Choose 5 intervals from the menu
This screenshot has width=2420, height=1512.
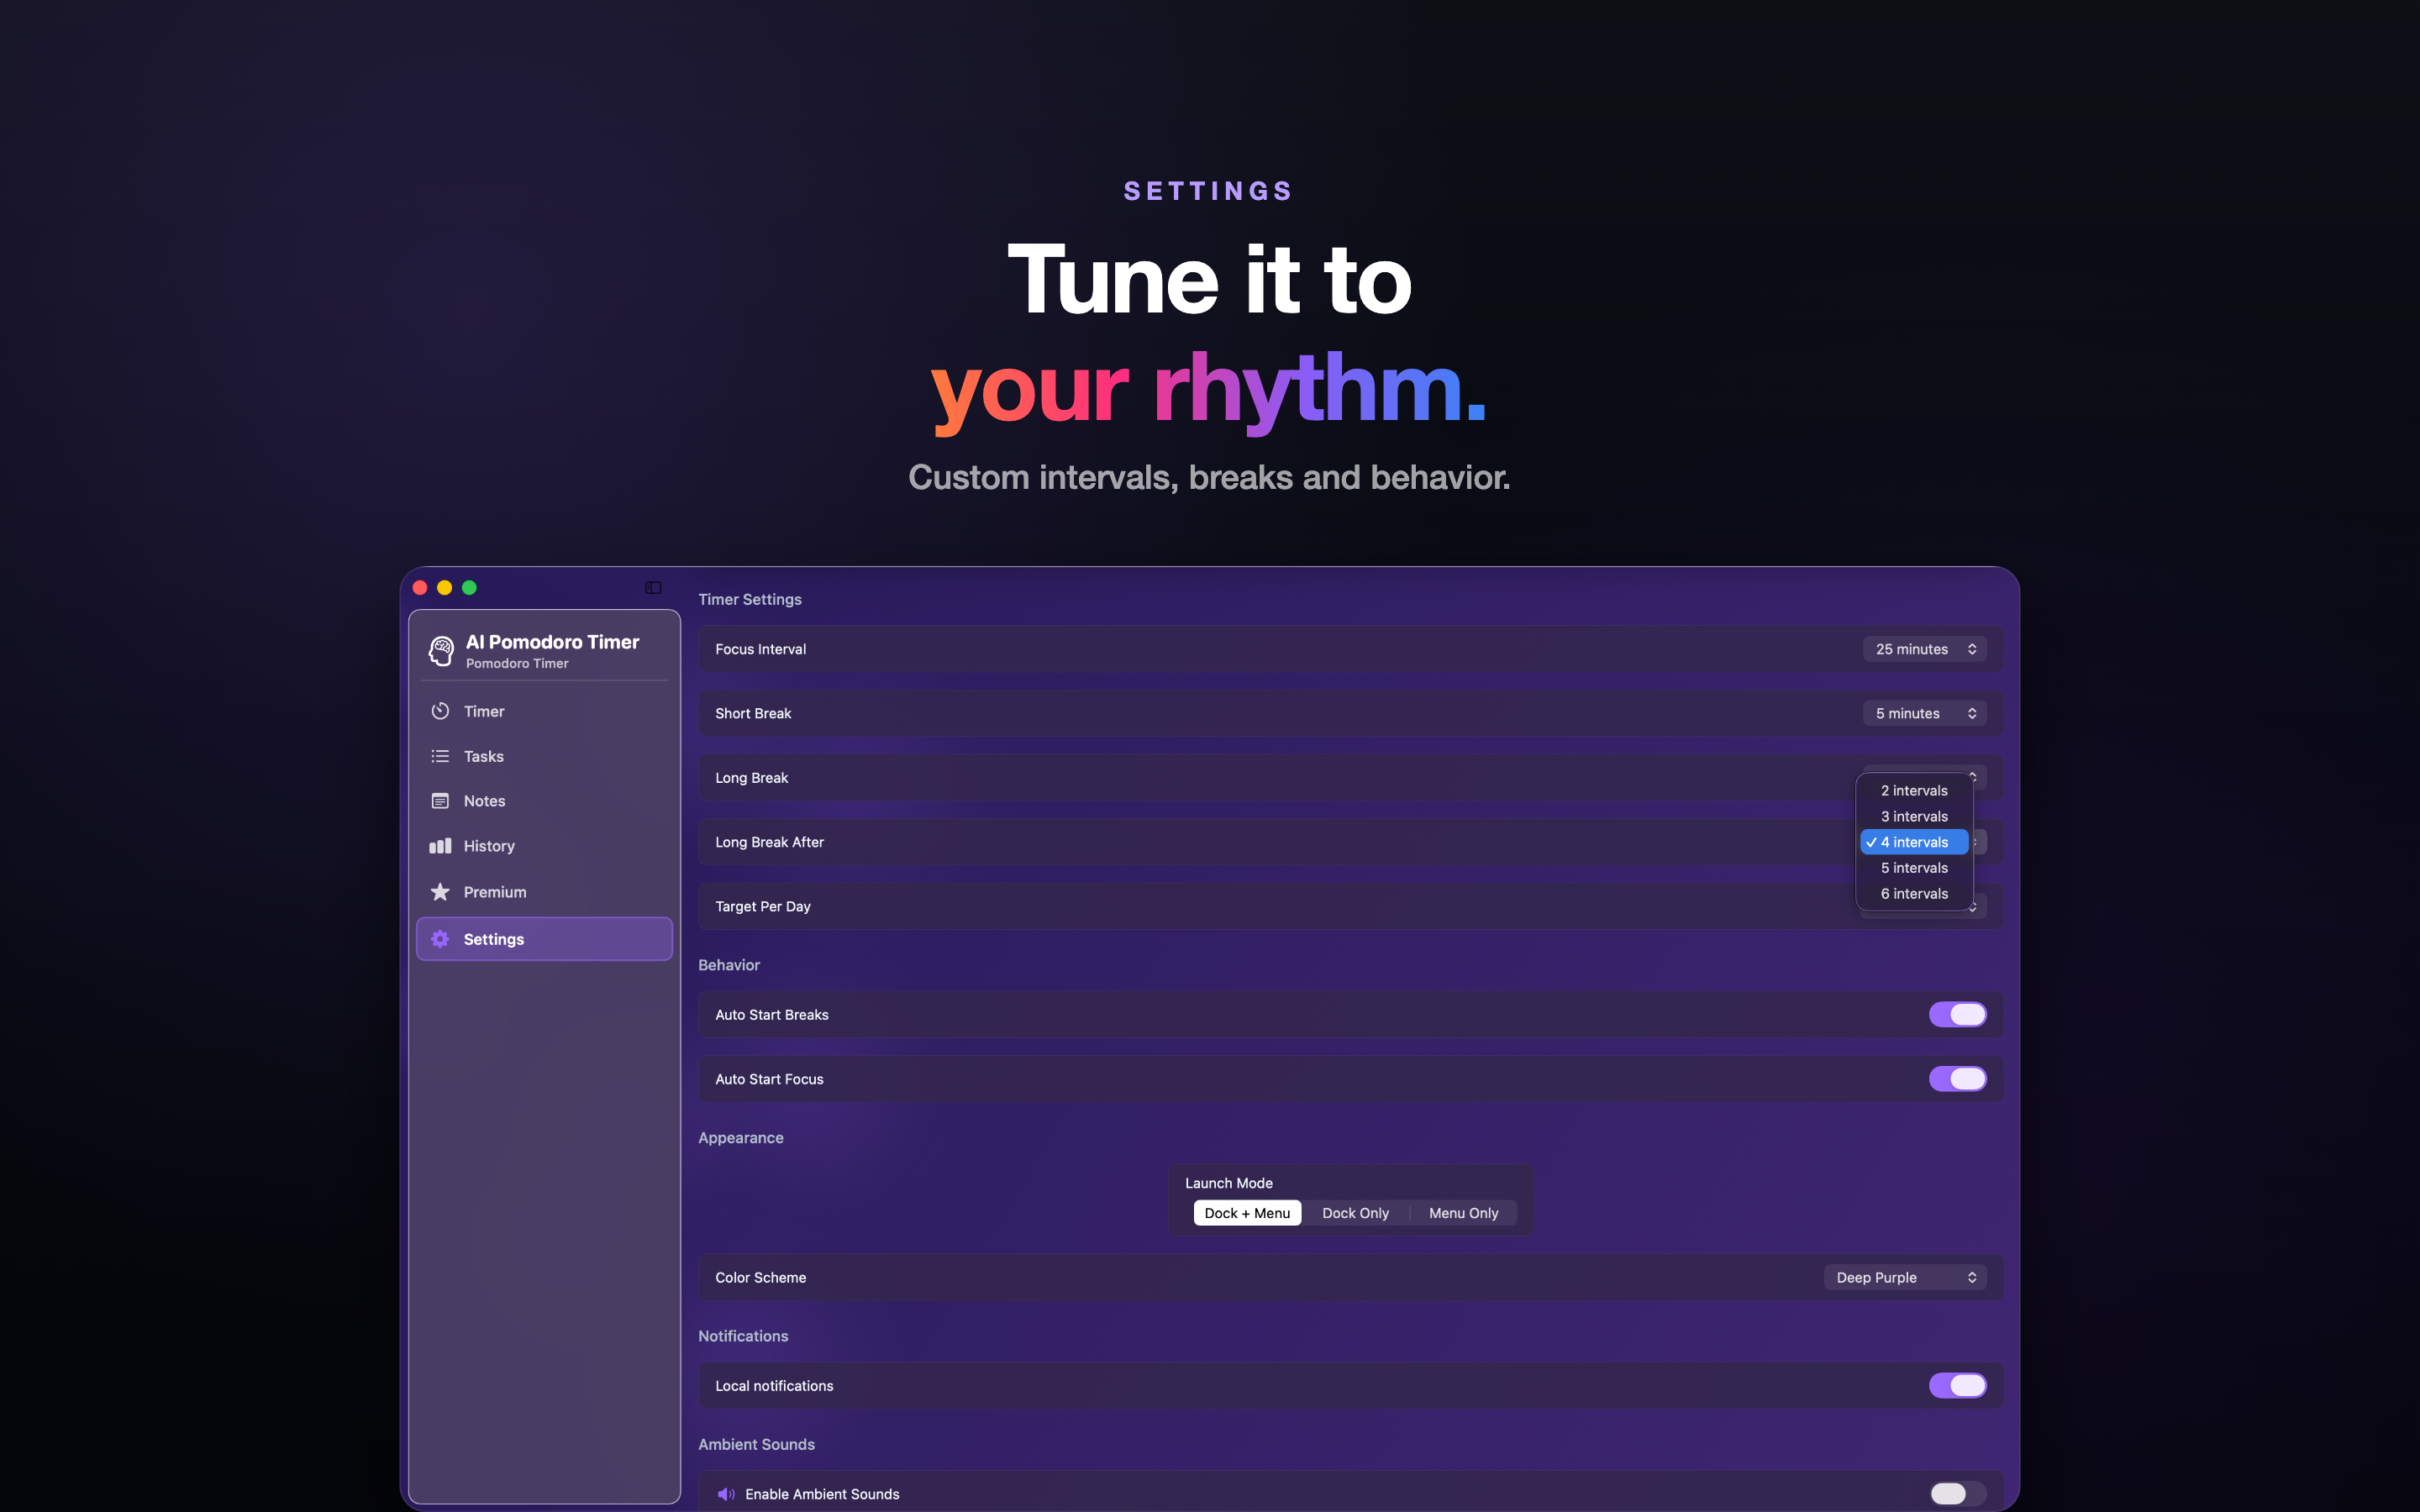[x=1914, y=868]
